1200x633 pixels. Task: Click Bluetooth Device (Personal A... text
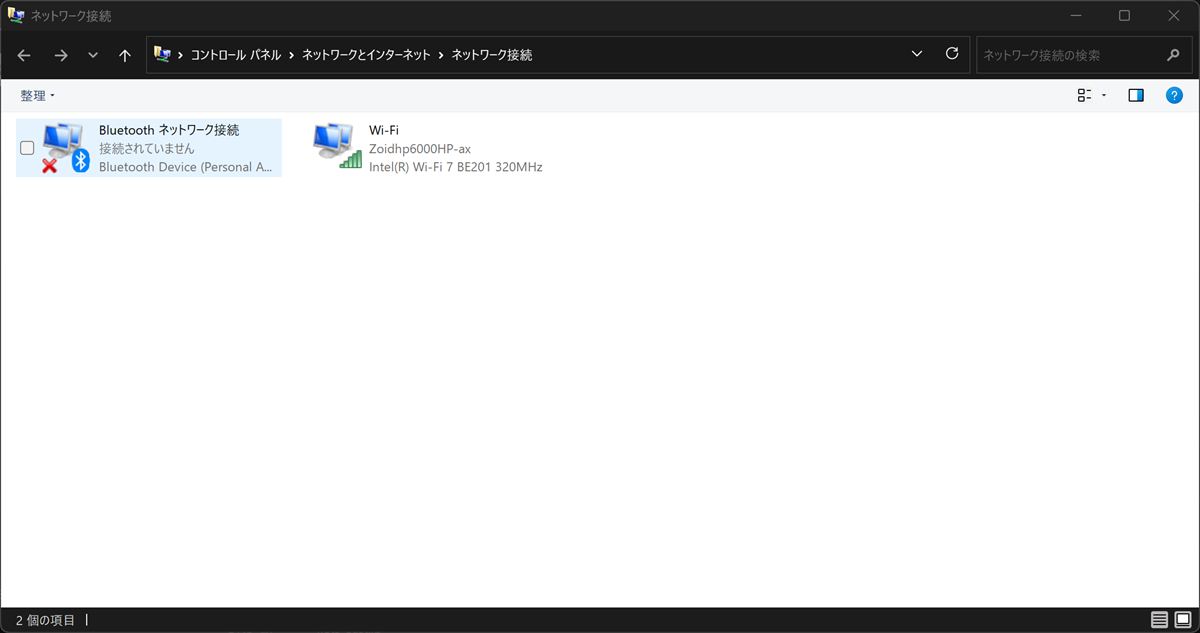pyautogui.click(x=186, y=167)
